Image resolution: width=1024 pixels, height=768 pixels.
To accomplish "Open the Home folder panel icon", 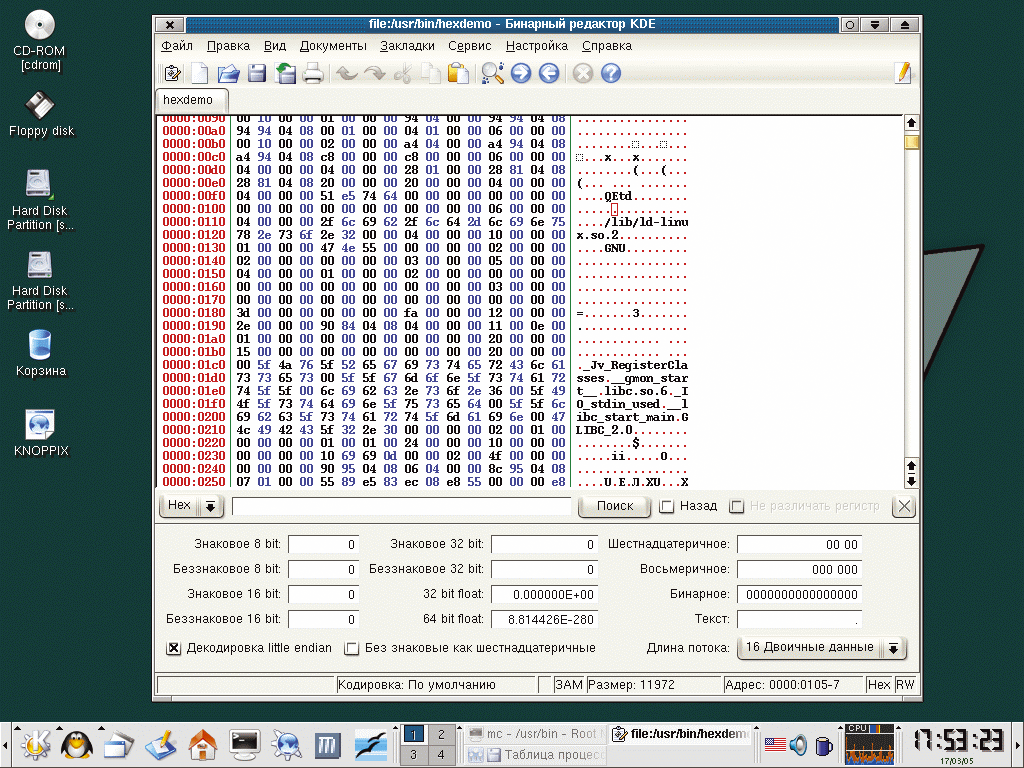I will 202,744.
